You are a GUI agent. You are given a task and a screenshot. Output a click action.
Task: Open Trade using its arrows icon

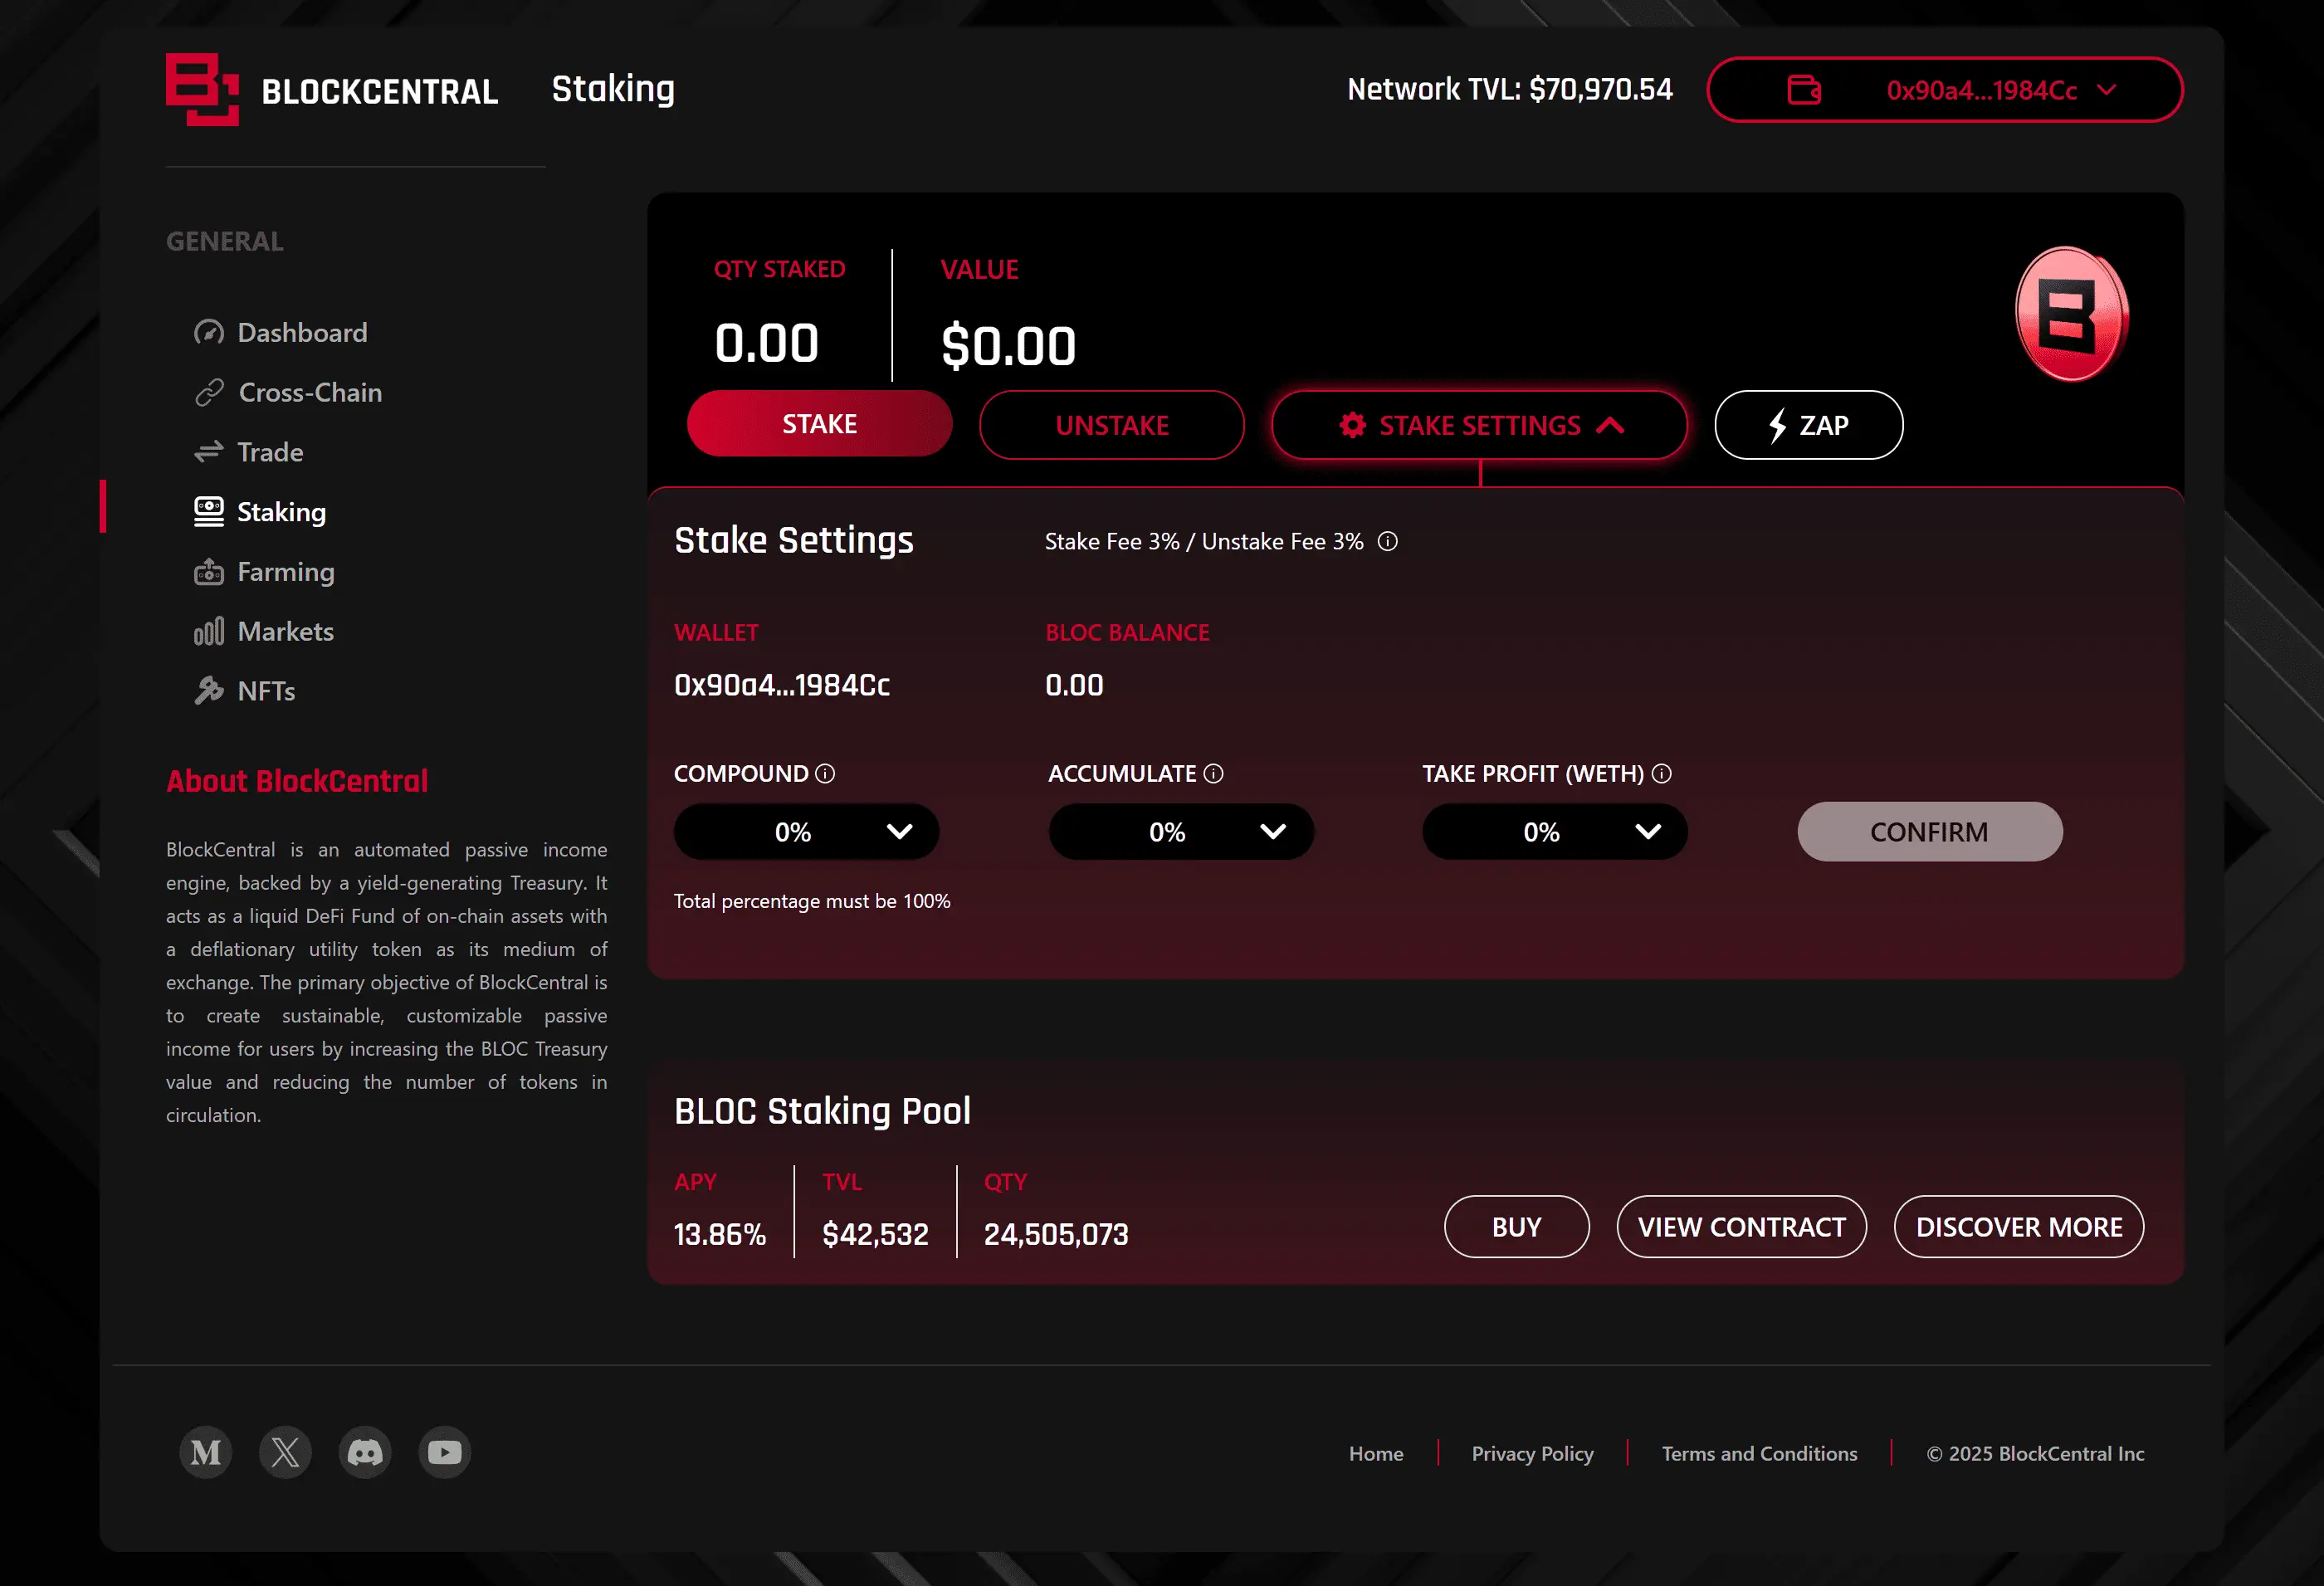[x=209, y=451]
